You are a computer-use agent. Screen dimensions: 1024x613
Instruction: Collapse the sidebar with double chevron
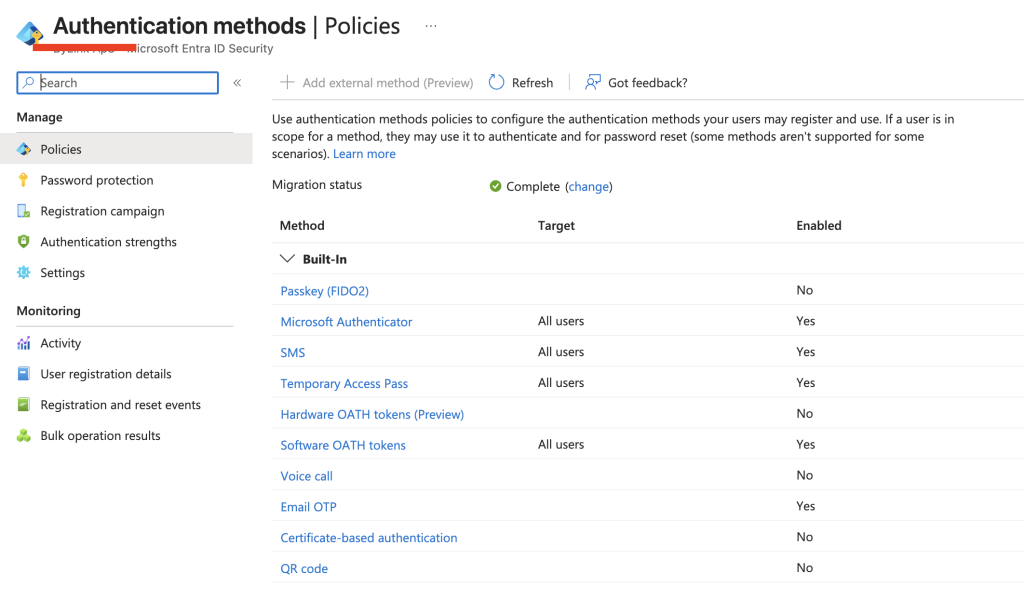pyautogui.click(x=237, y=83)
